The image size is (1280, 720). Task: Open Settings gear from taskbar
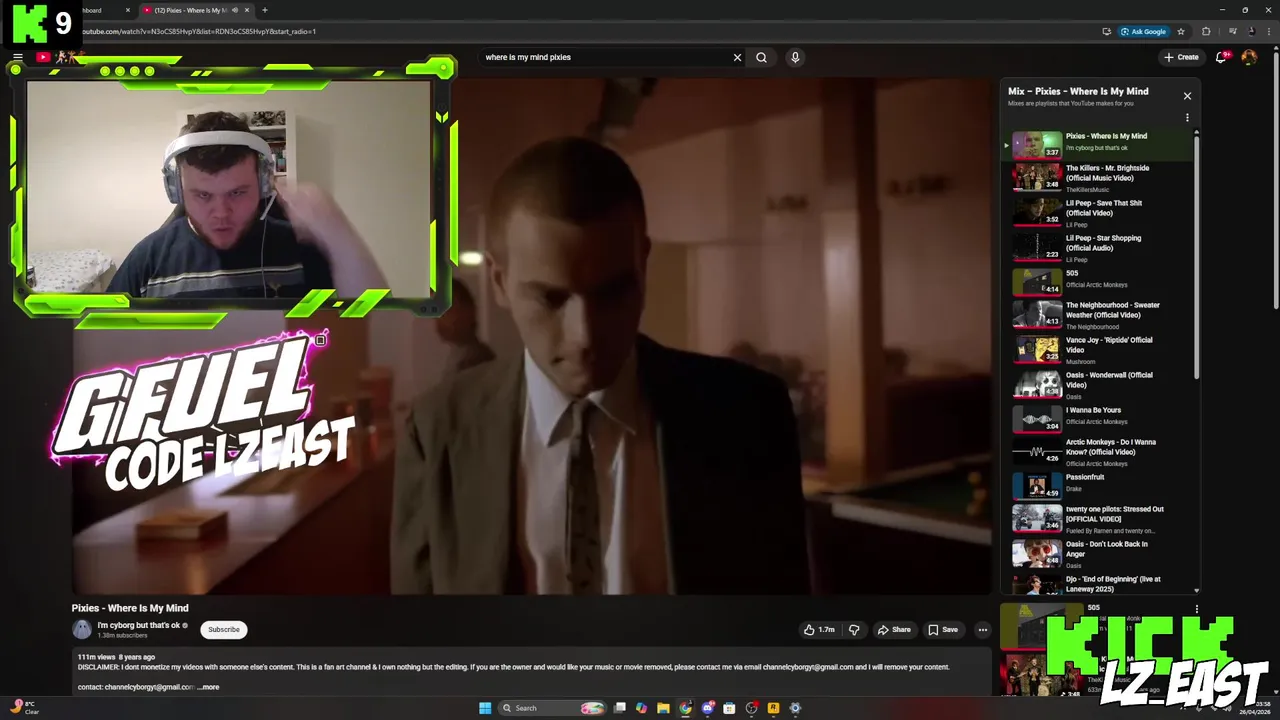pyautogui.click(x=795, y=708)
